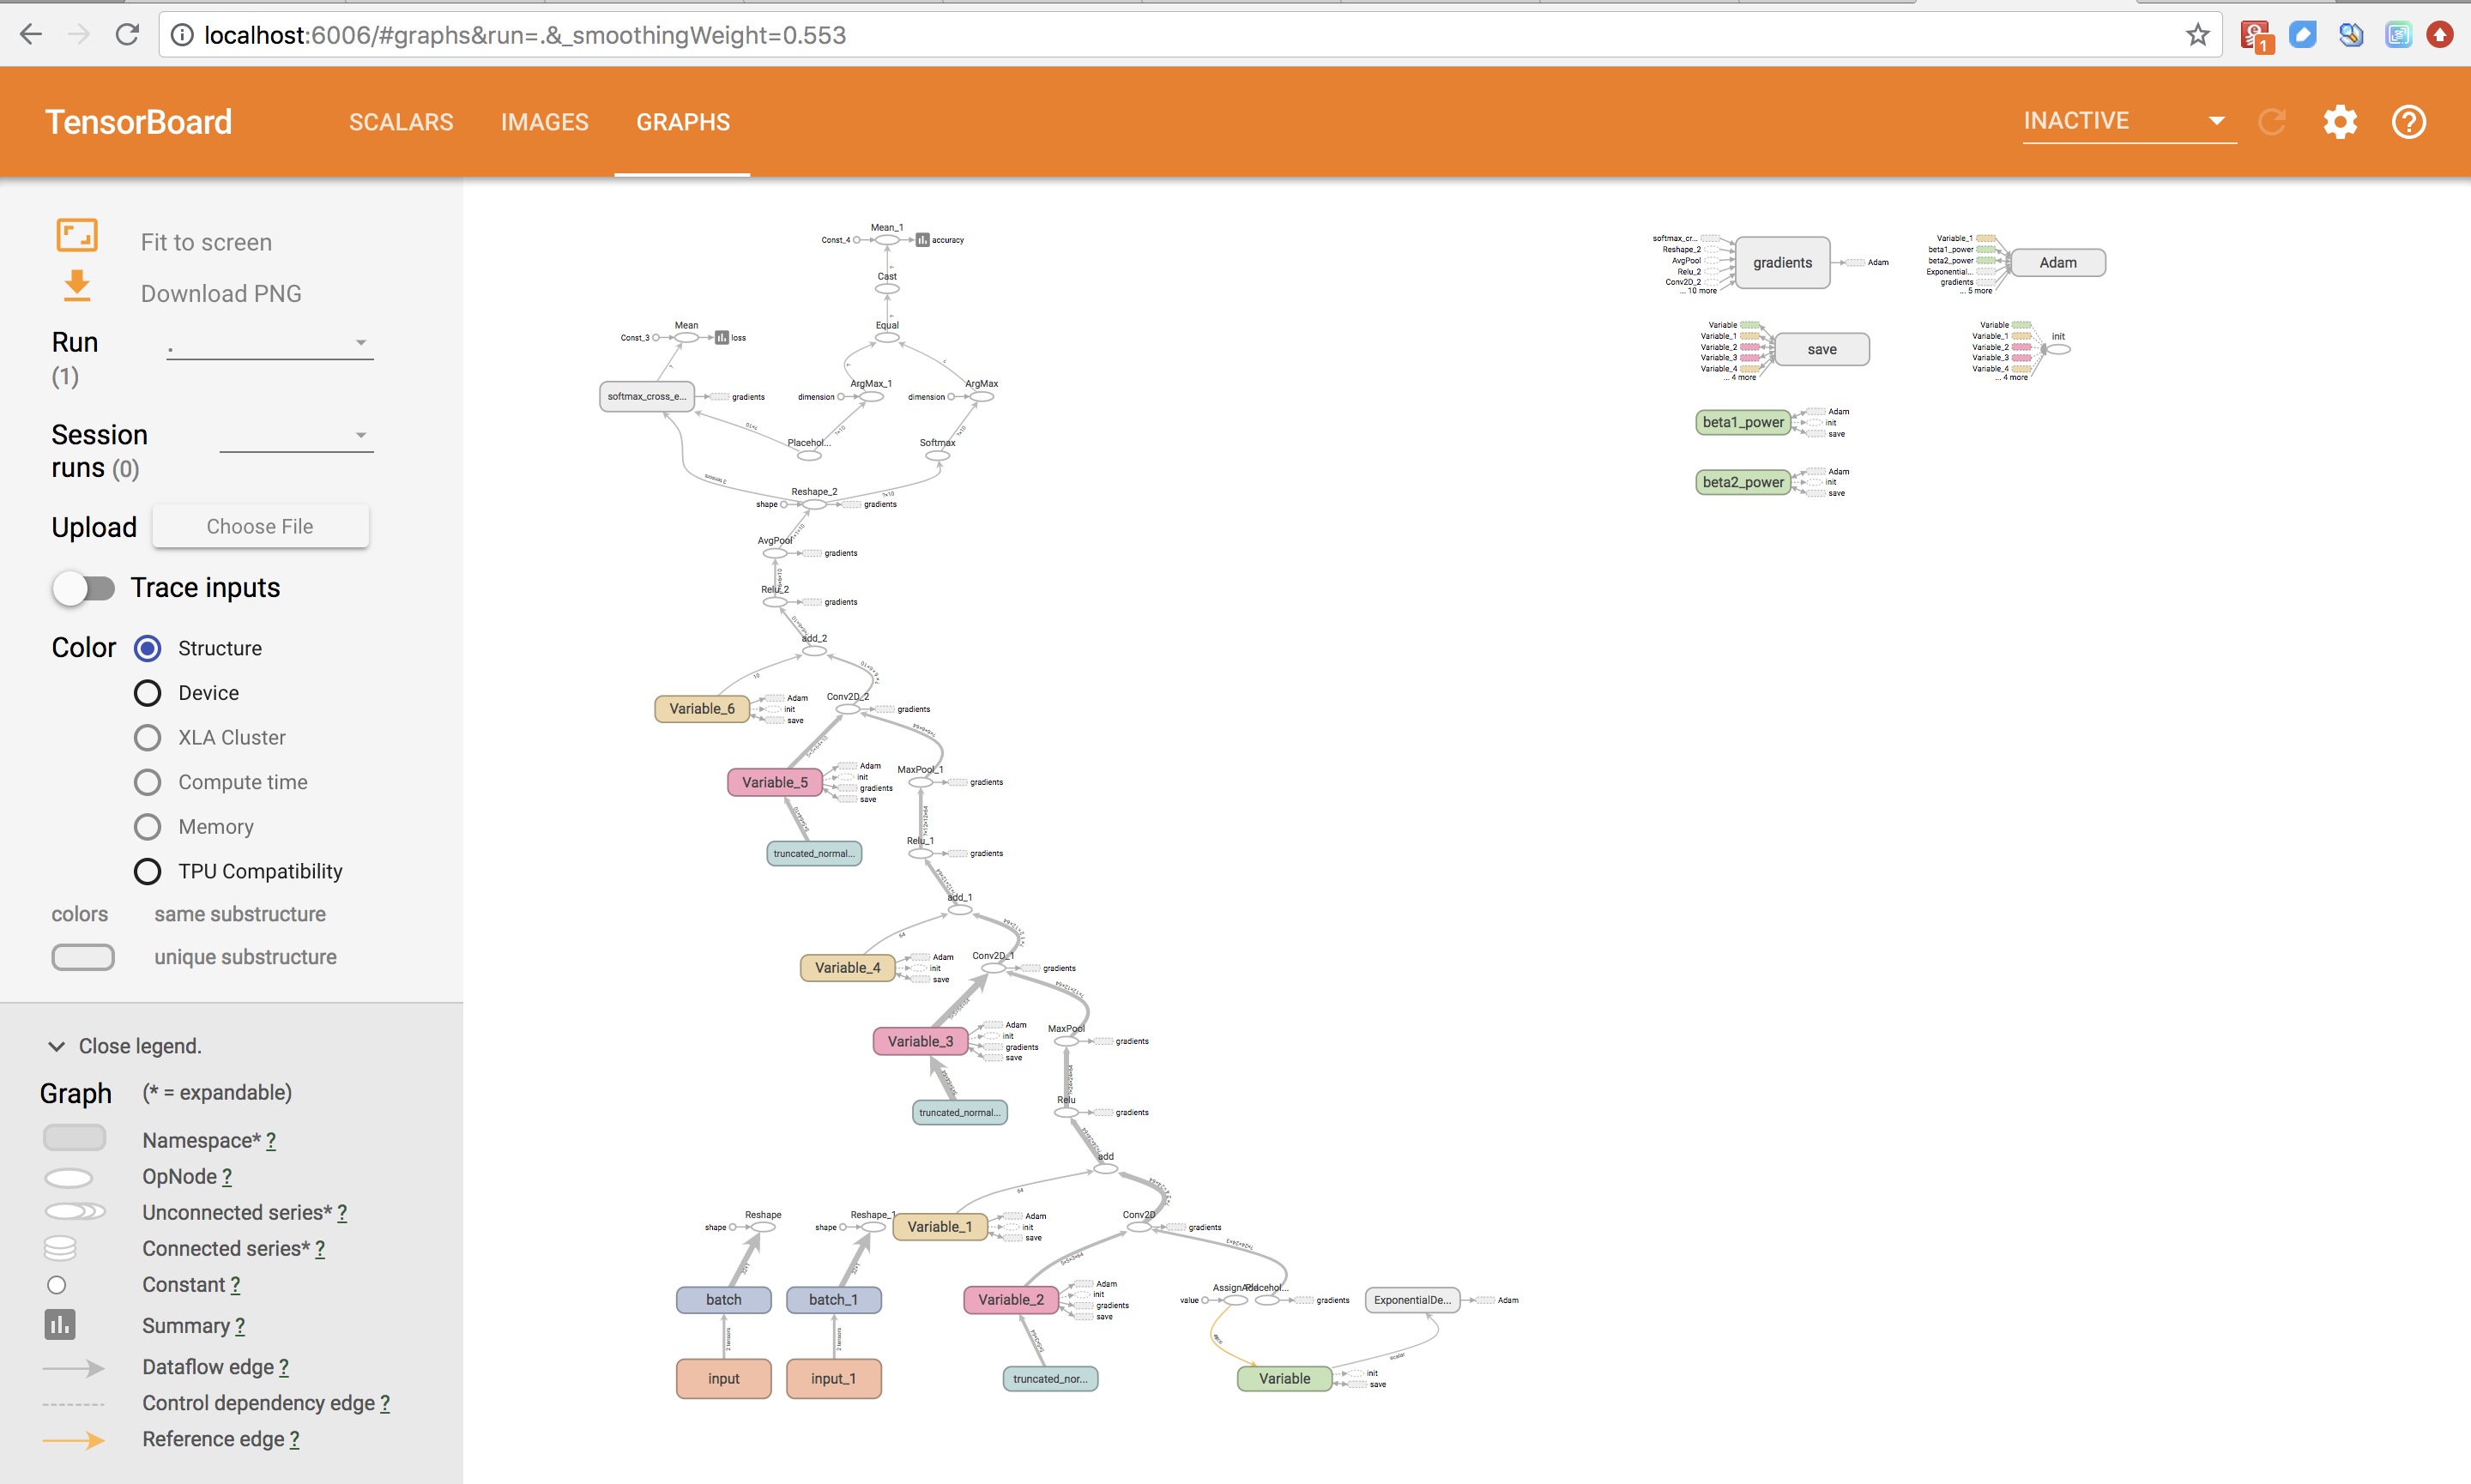Switch to the IMAGES tab
Screen dimensions: 2471x1484
pos(545,122)
